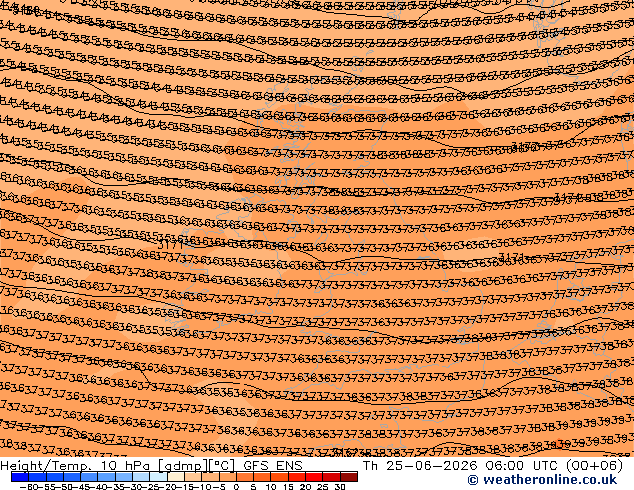Select the '30' legend scale value

coord(340,487)
